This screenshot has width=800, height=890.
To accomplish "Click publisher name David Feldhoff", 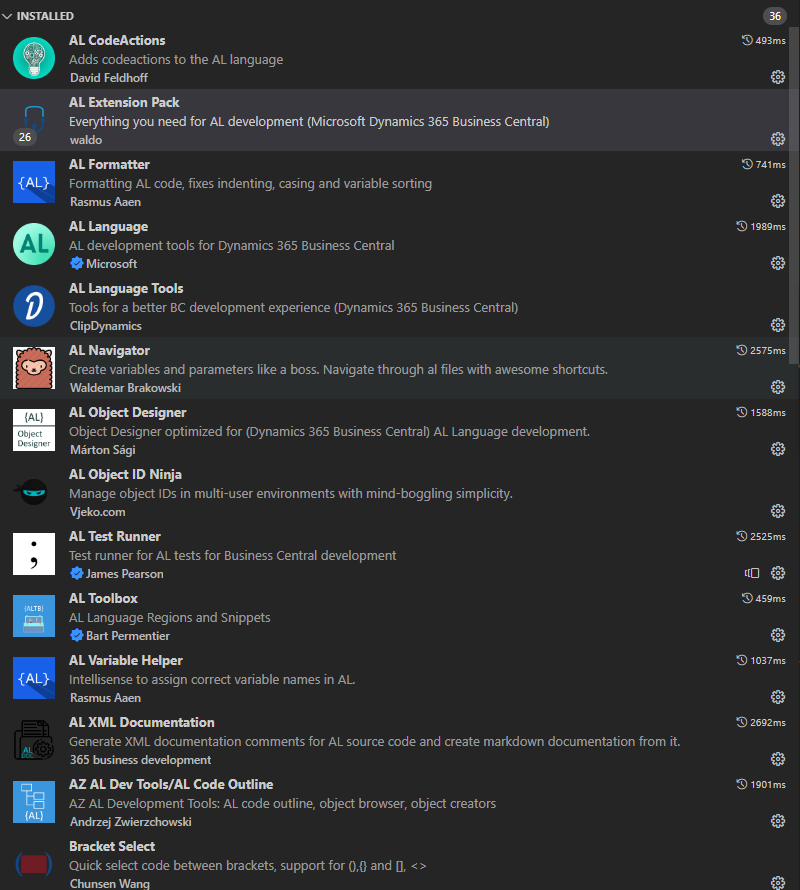I will tap(109, 78).
